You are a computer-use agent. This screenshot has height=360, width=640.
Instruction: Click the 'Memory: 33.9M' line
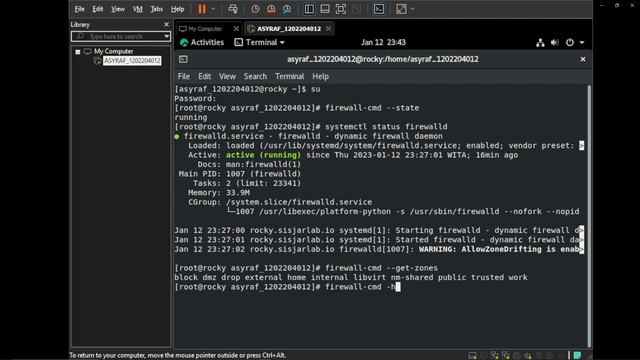pos(219,193)
